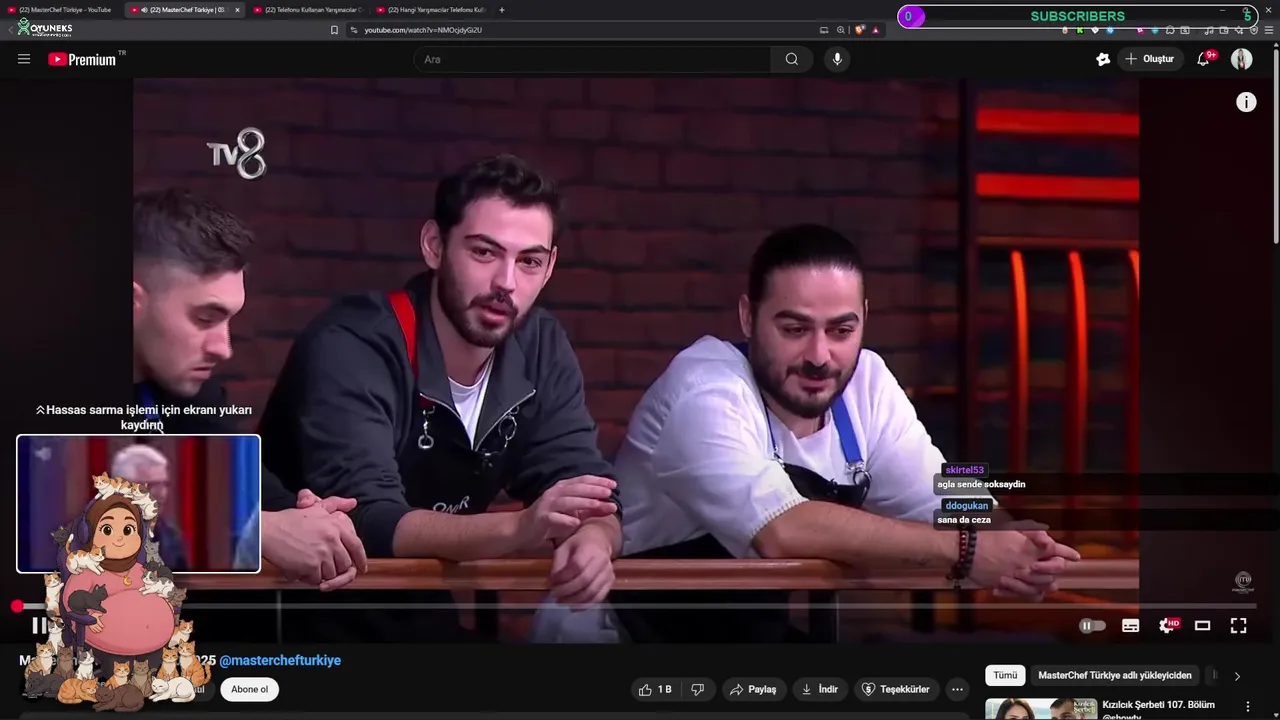Image resolution: width=1280 pixels, height=720 pixels.
Task: Open the notifications bell
Action: point(1204,59)
